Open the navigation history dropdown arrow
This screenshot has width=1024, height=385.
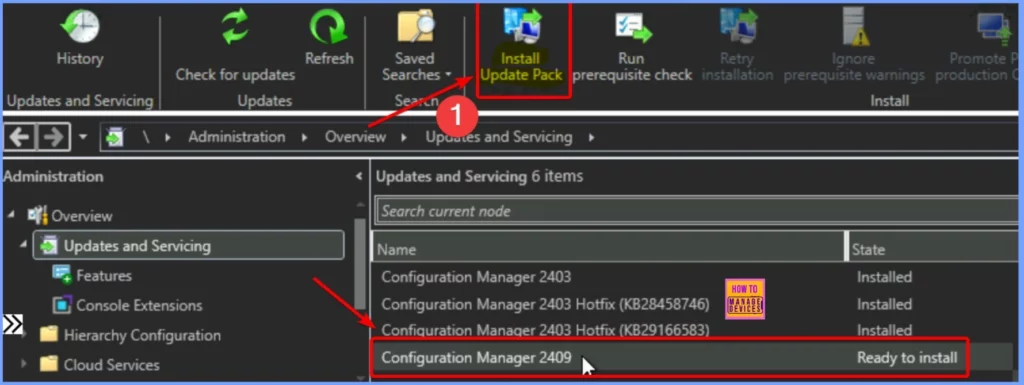coord(83,138)
